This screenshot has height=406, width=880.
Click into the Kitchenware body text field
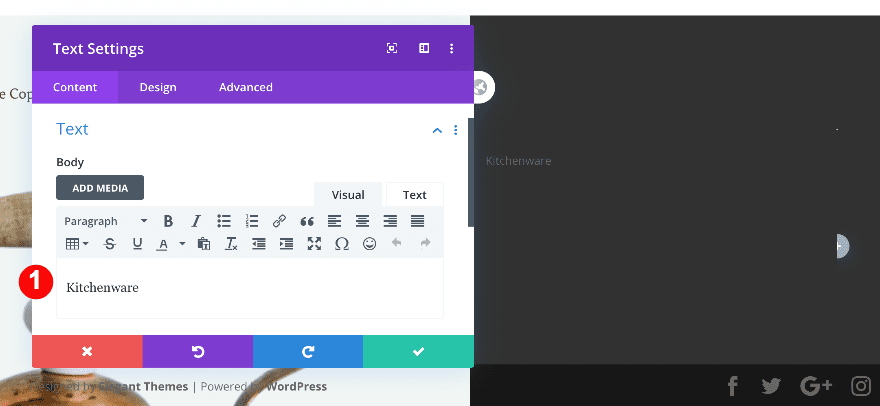coord(249,288)
